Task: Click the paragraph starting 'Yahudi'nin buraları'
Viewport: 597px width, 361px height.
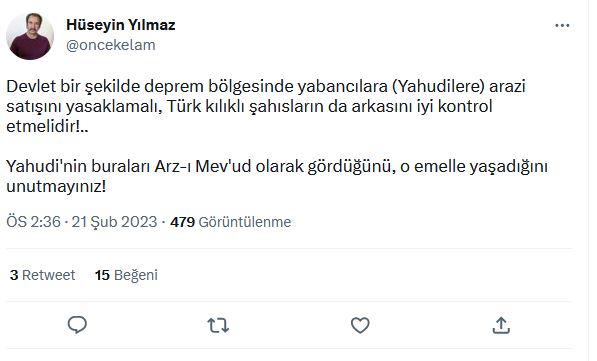Action: [x=277, y=176]
